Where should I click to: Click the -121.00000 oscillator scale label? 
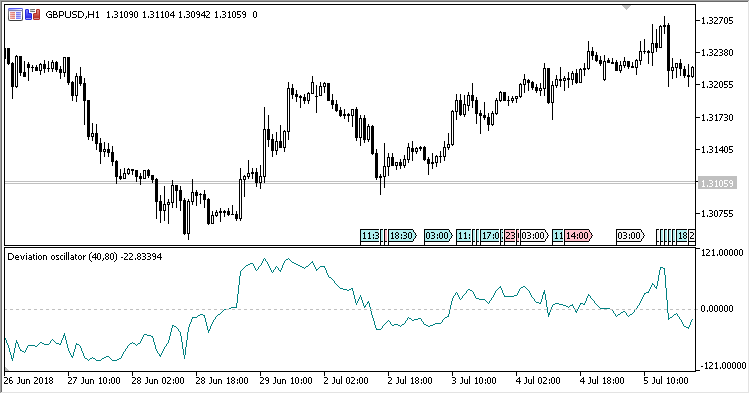[x=722, y=366]
